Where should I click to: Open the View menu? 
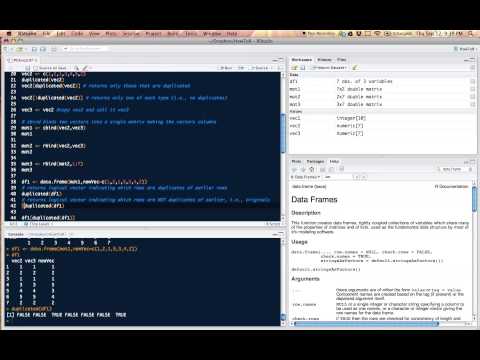94,34
